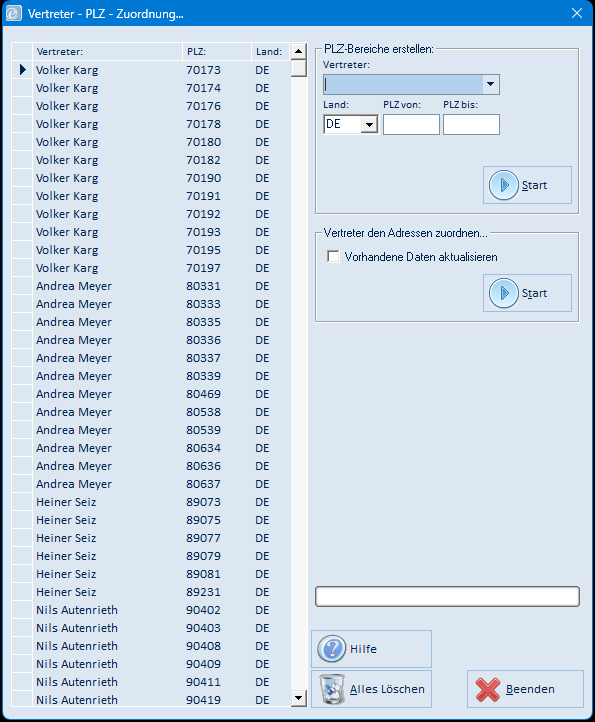The height and width of the screenshot is (722, 595).
Task: Click the PLZ bis input field
Action: coord(471,125)
